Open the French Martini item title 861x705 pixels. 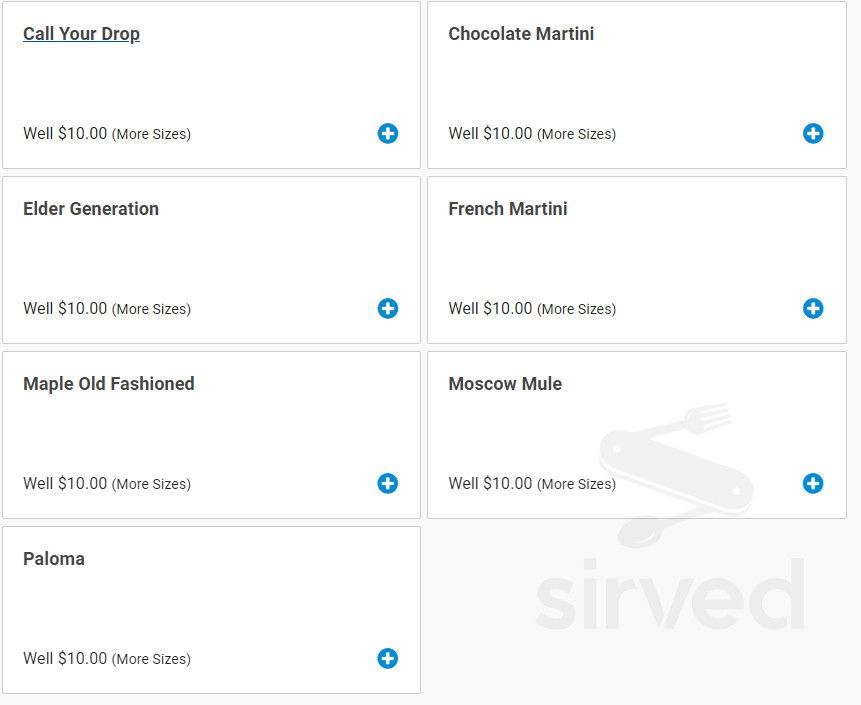point(508,209)
